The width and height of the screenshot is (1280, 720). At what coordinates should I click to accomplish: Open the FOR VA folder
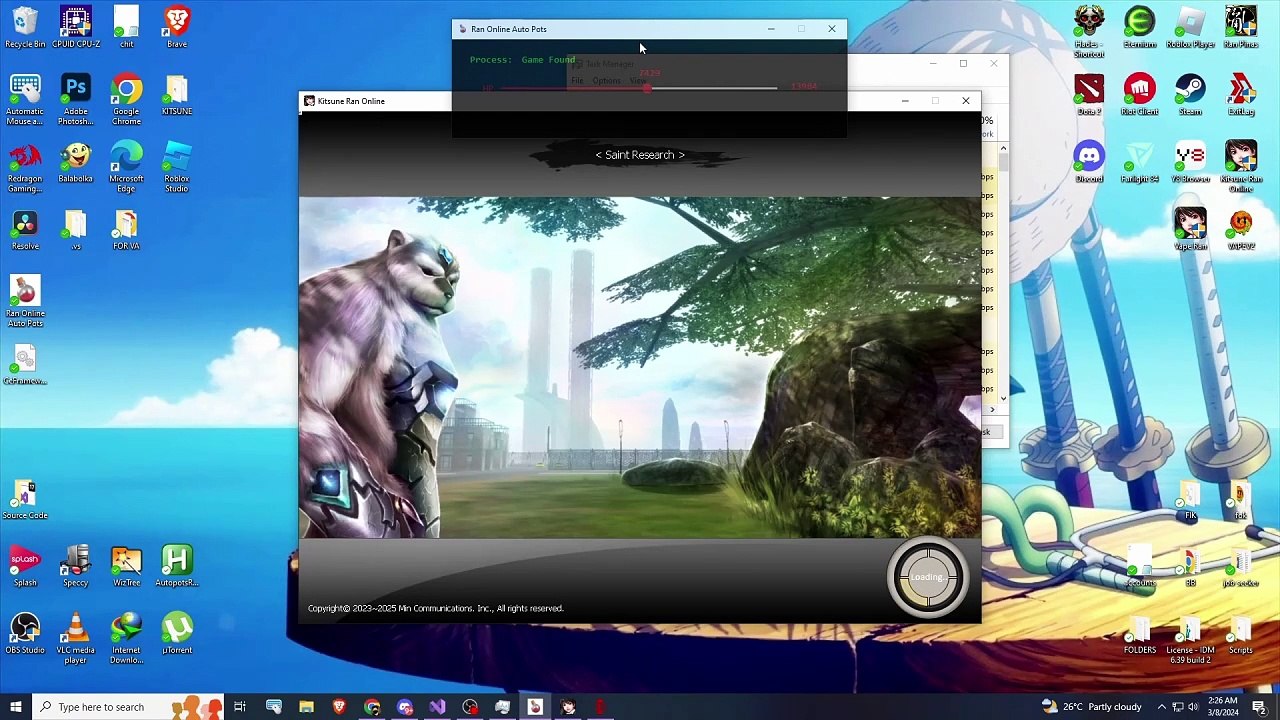coord(126,230)
